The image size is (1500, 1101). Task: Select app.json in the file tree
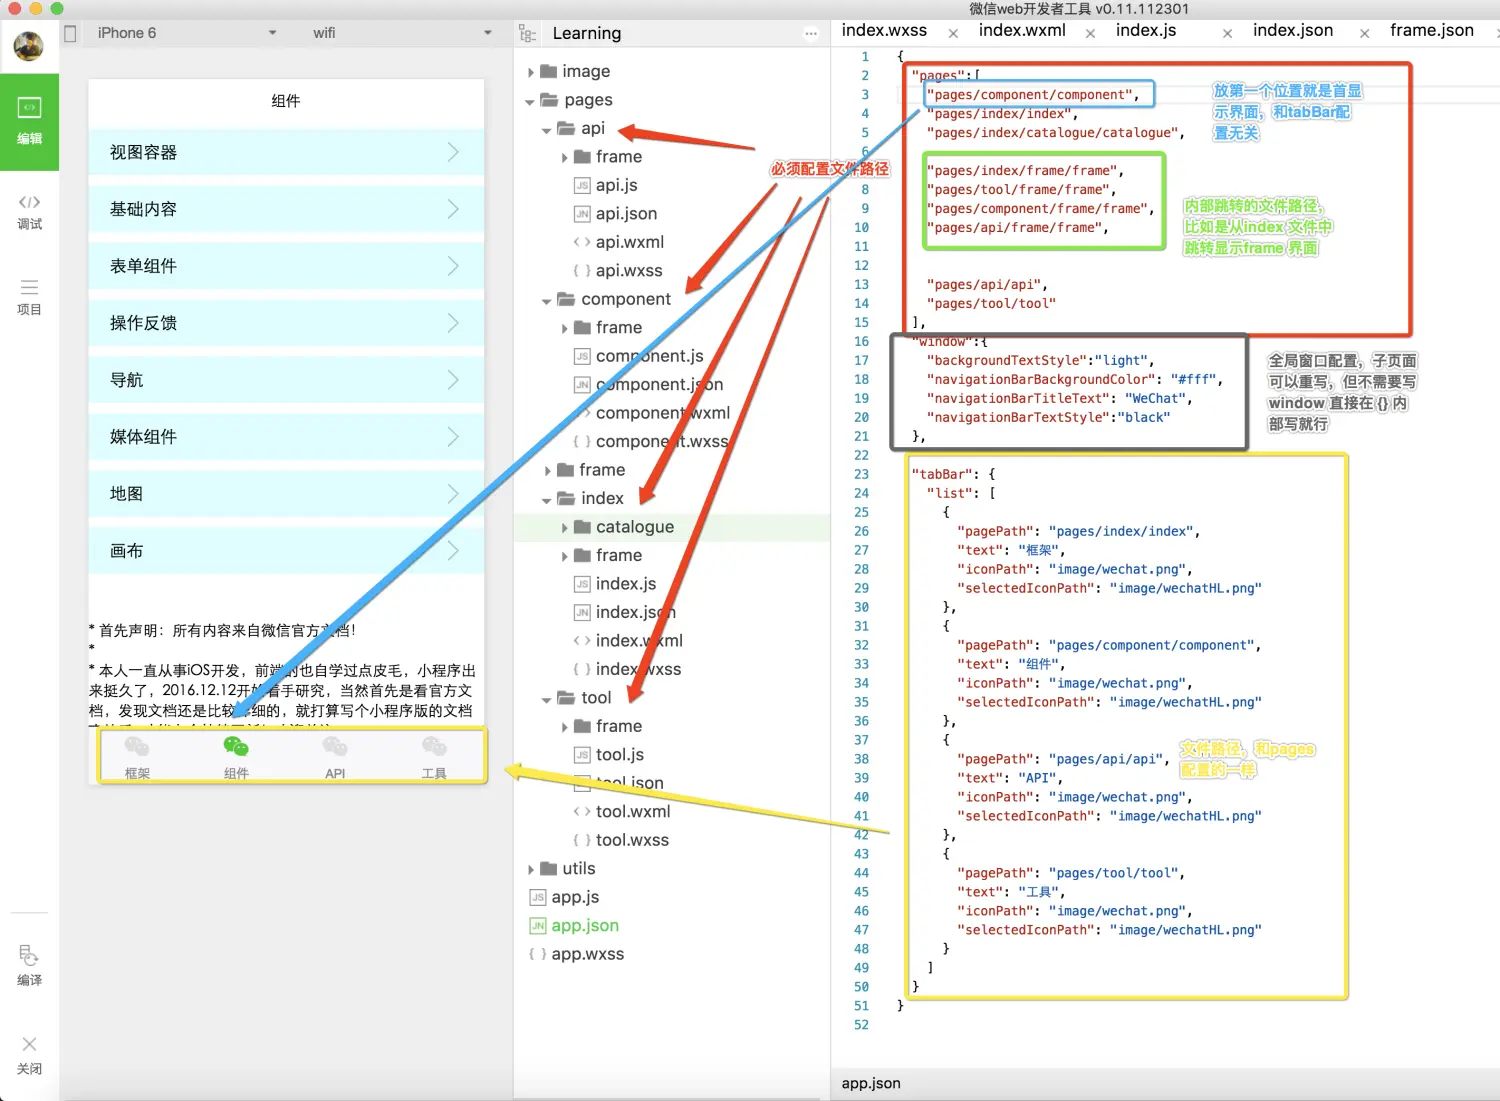click(585, 926)
